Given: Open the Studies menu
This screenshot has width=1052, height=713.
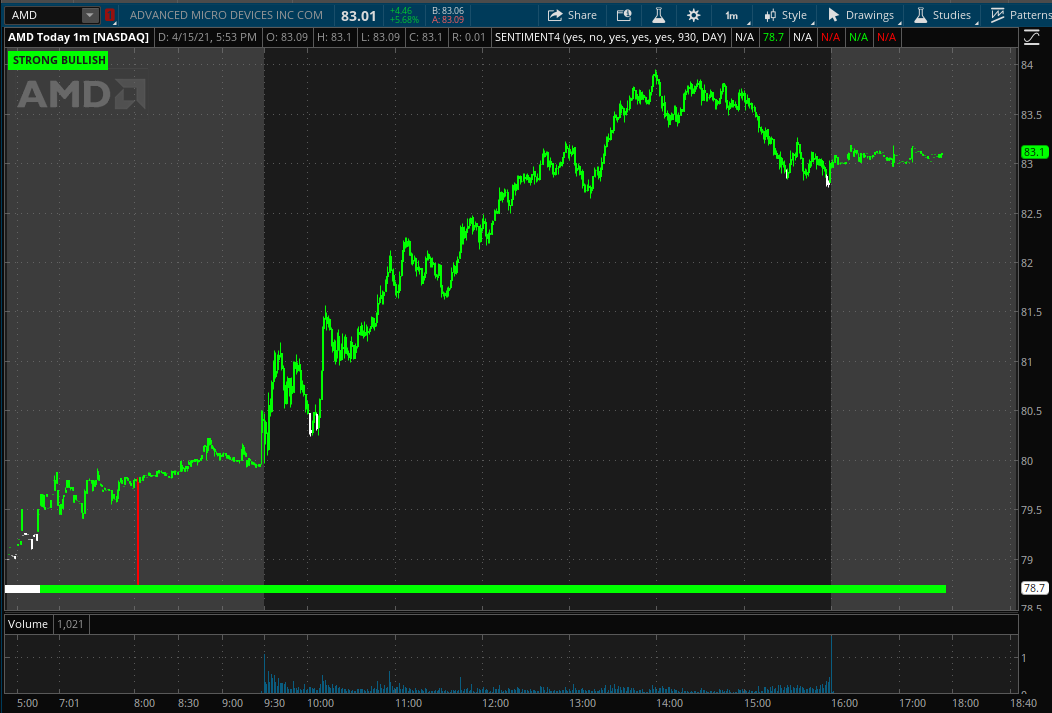Looking at the screenshot, I should point(942,15).
